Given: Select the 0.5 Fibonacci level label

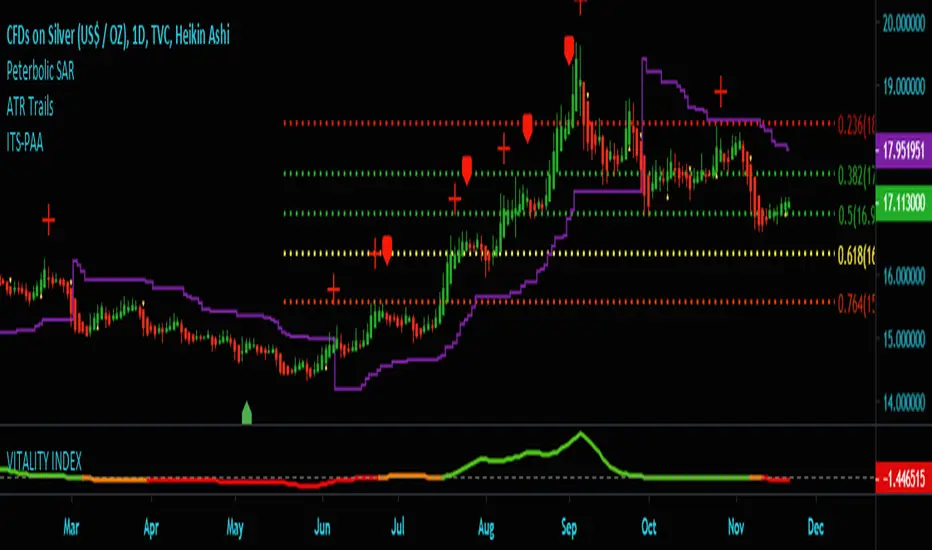Looking at the screenshot, I should [x=856, y=215].
